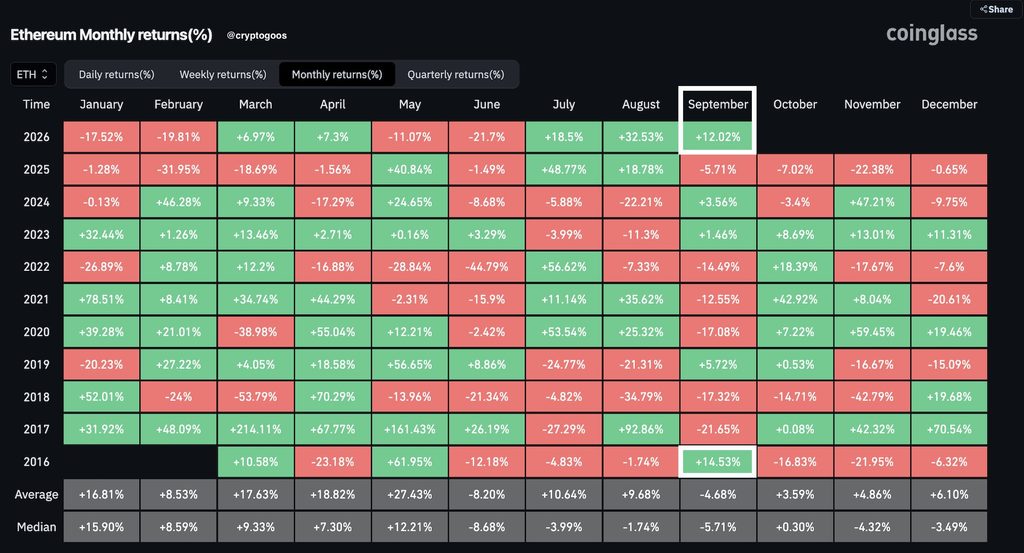
Task: Switch to Weekly returns(%) tab
Action: click(223, 74)
